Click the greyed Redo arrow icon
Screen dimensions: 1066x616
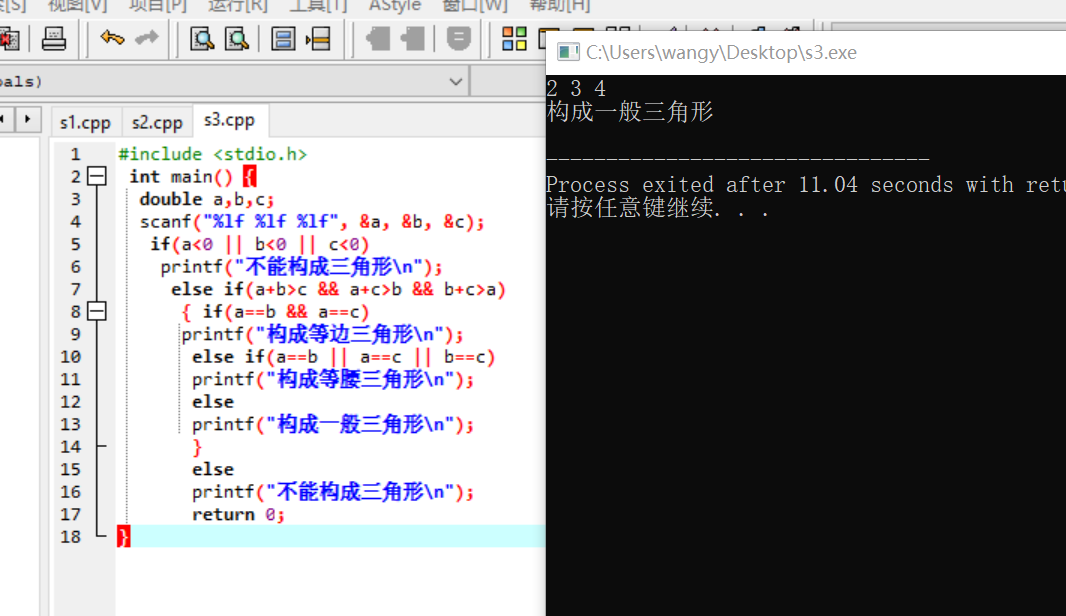(146, 38)
